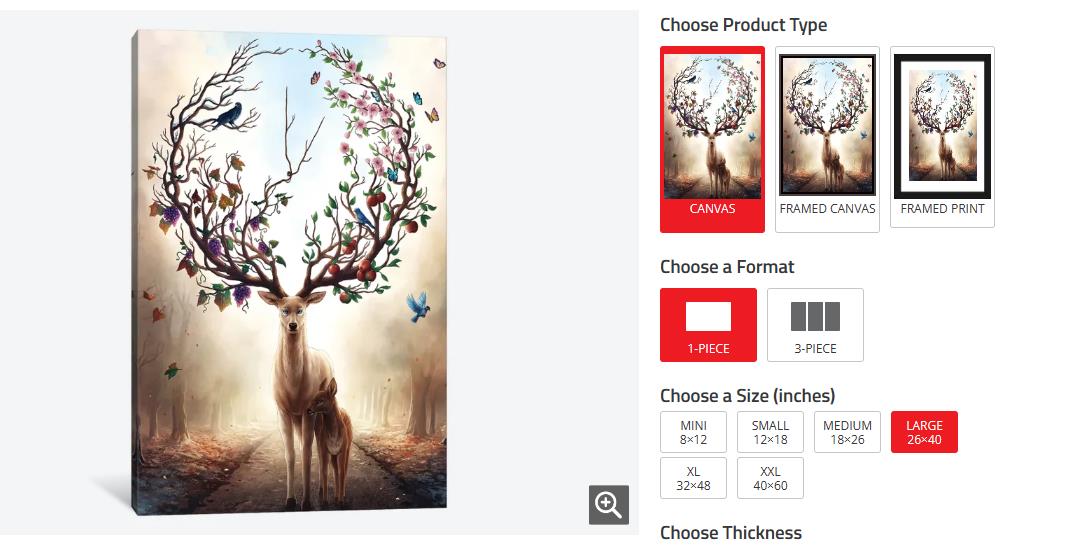Select the 1-piece rectangle format icon
Viewport: 1082px width, 547px height.
point(708,317)
